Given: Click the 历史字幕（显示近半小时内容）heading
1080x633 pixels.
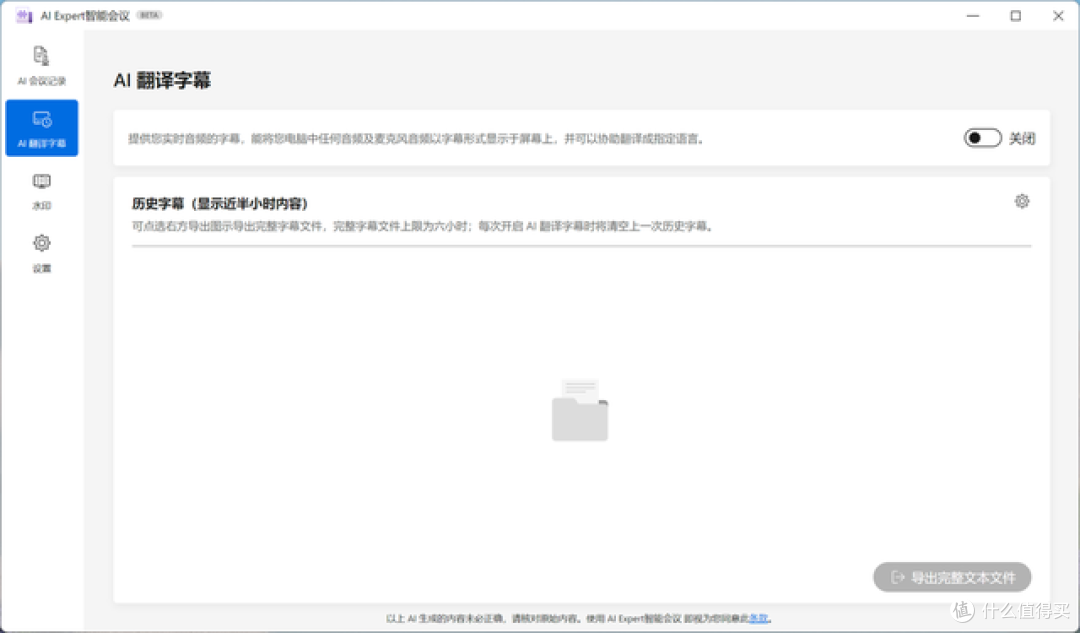Looking at the screenshot, I should 220,204.
